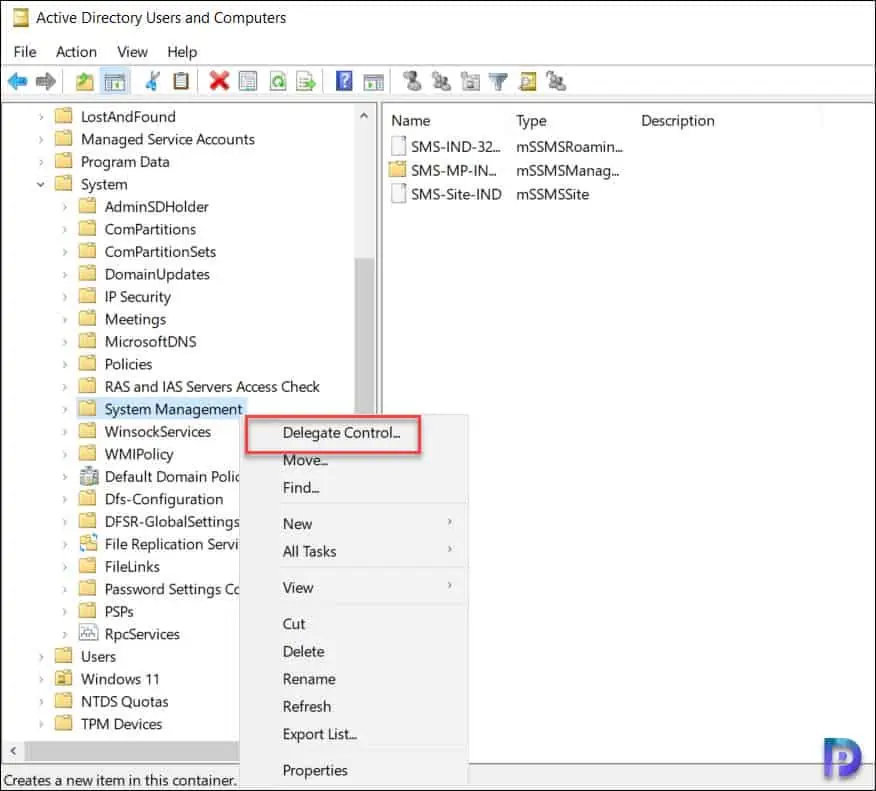Toggle the Show/Hide Console Tree icon
This screenshot has width=876, height=791.
point(115,82)
